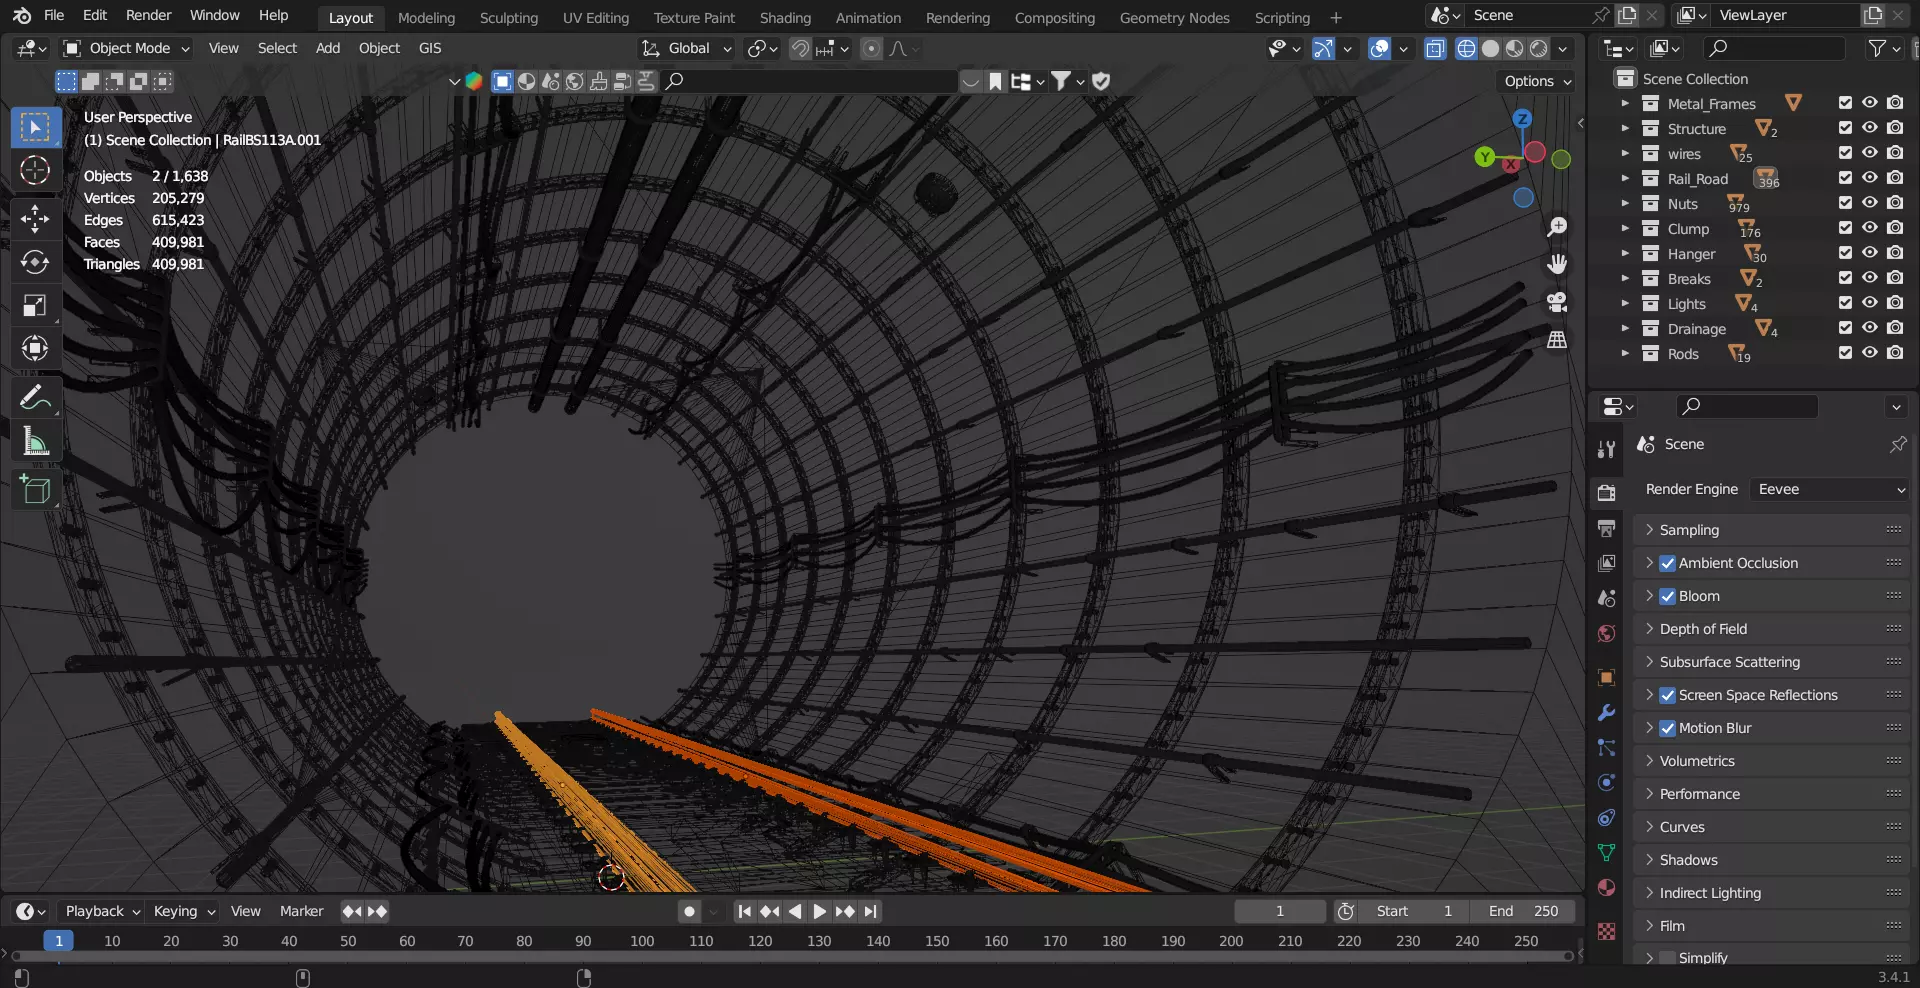1920x988 pixels.
Task: Open the World properties tab
Action: [x=1607, y=634]
